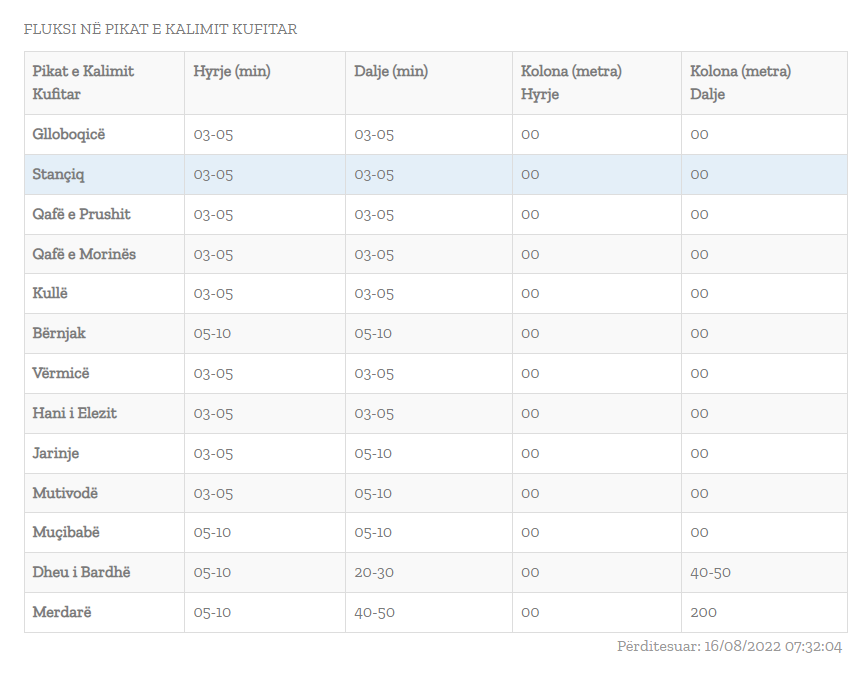Click the Dalje (min) column header
This screenshot has width=862, height=678.
391,71
